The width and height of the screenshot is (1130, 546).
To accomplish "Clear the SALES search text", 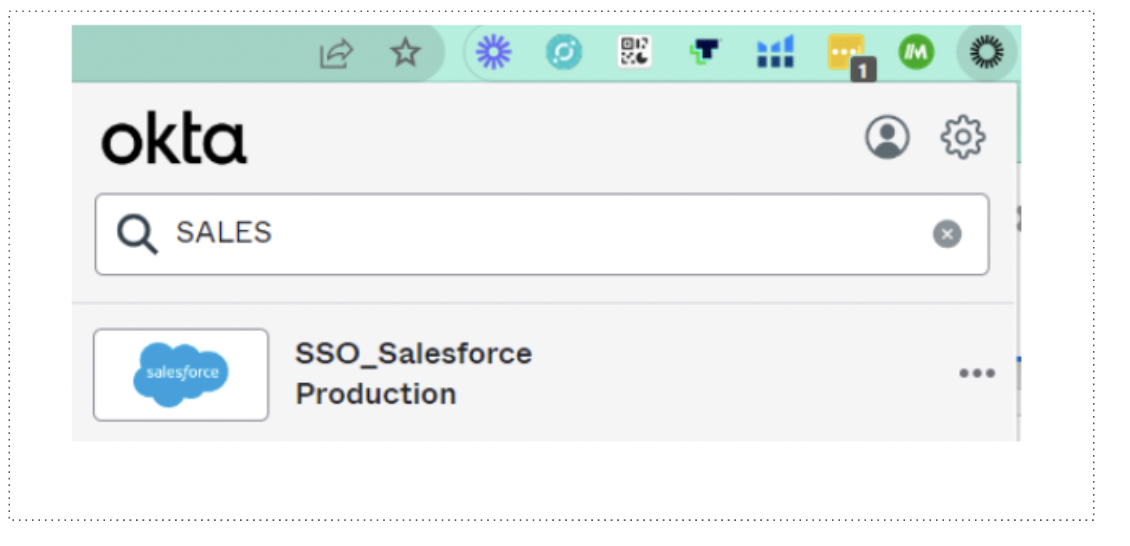I will (947, 234).
